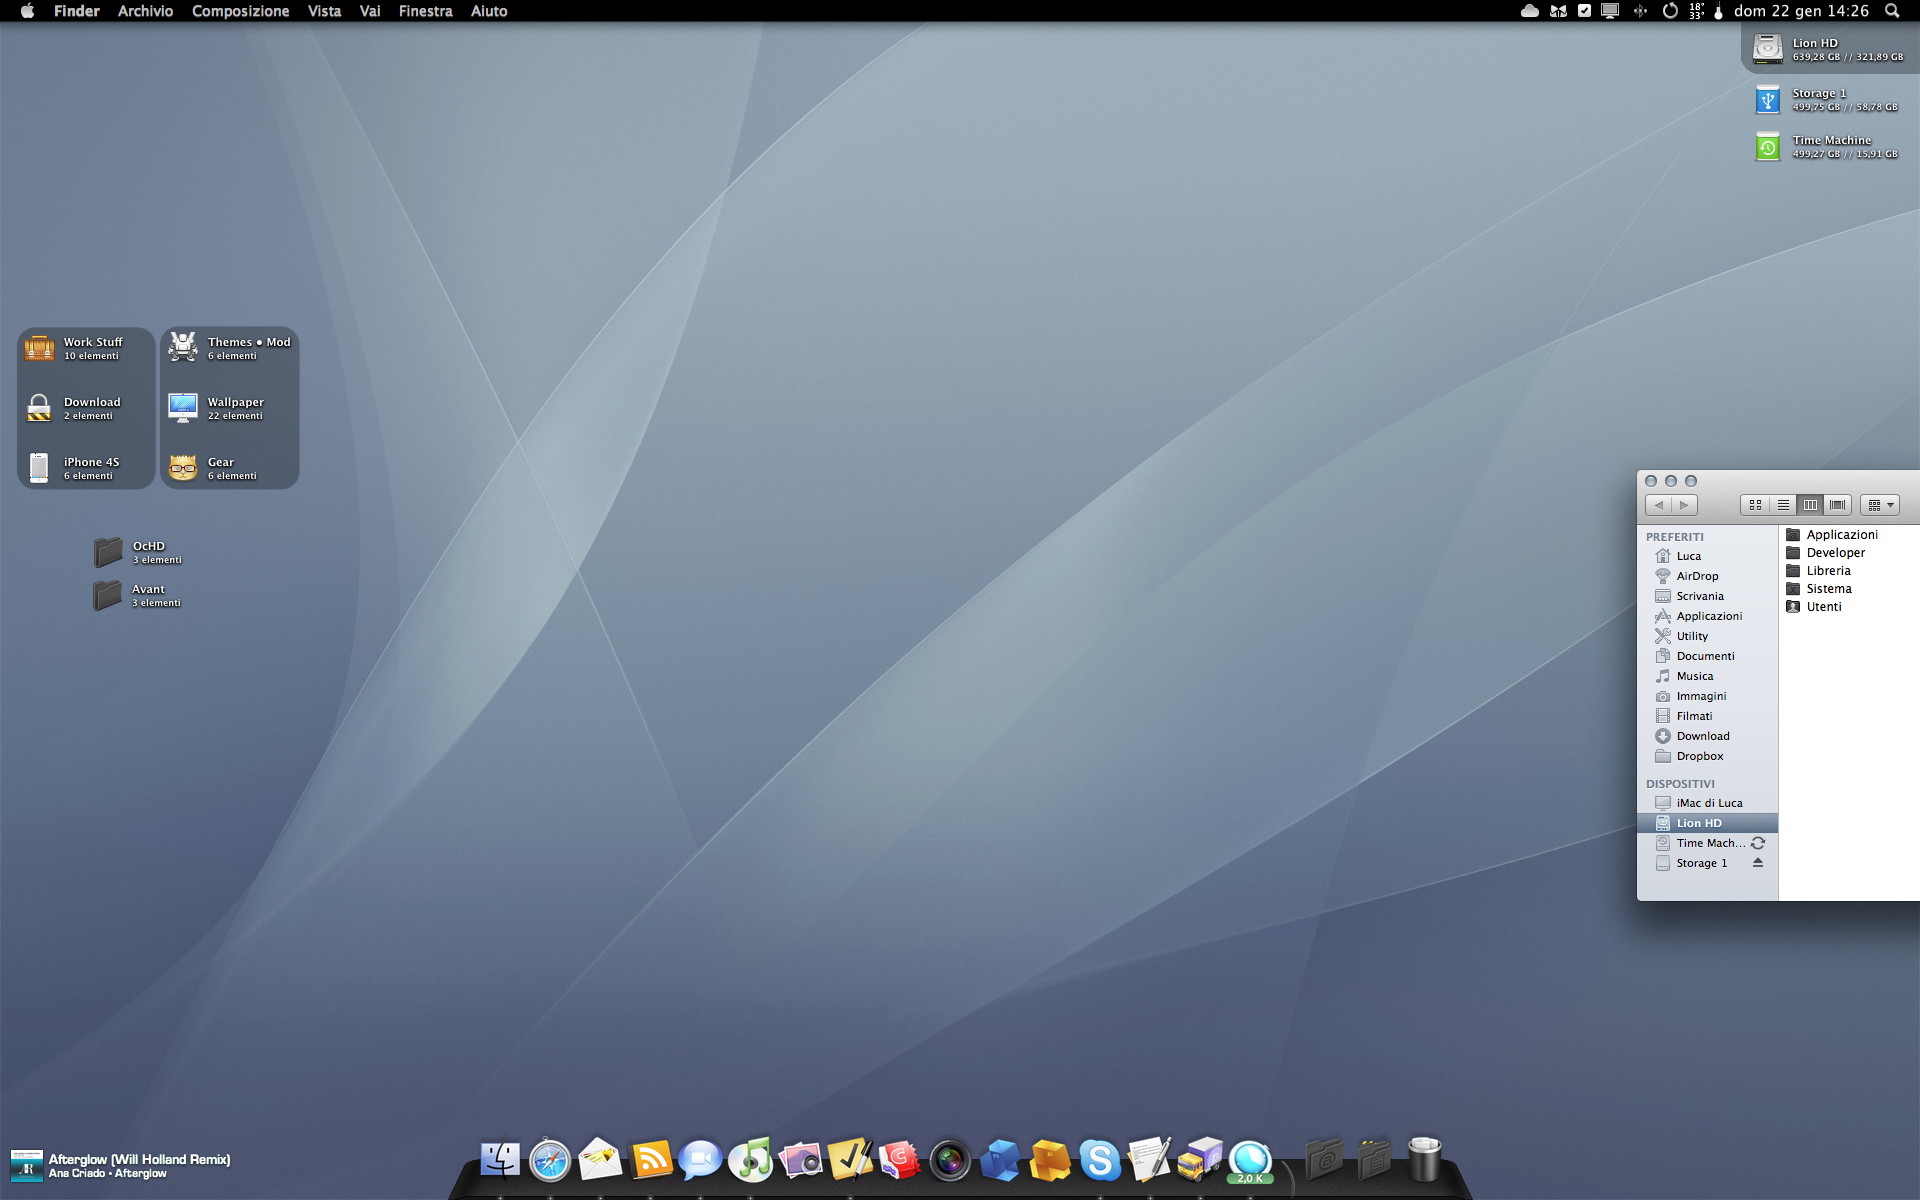1920x1200 pixels.
Task: Select the Developer folder in Finder column
Action: click(x=1850, y=553)
